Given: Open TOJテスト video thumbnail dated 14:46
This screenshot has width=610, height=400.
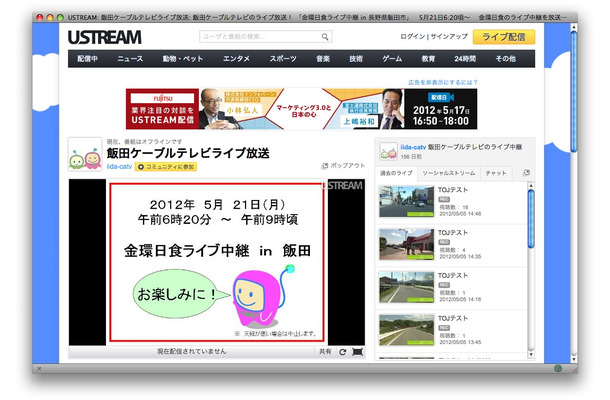Looking at the screenshot, I should (x=407, y=202).
